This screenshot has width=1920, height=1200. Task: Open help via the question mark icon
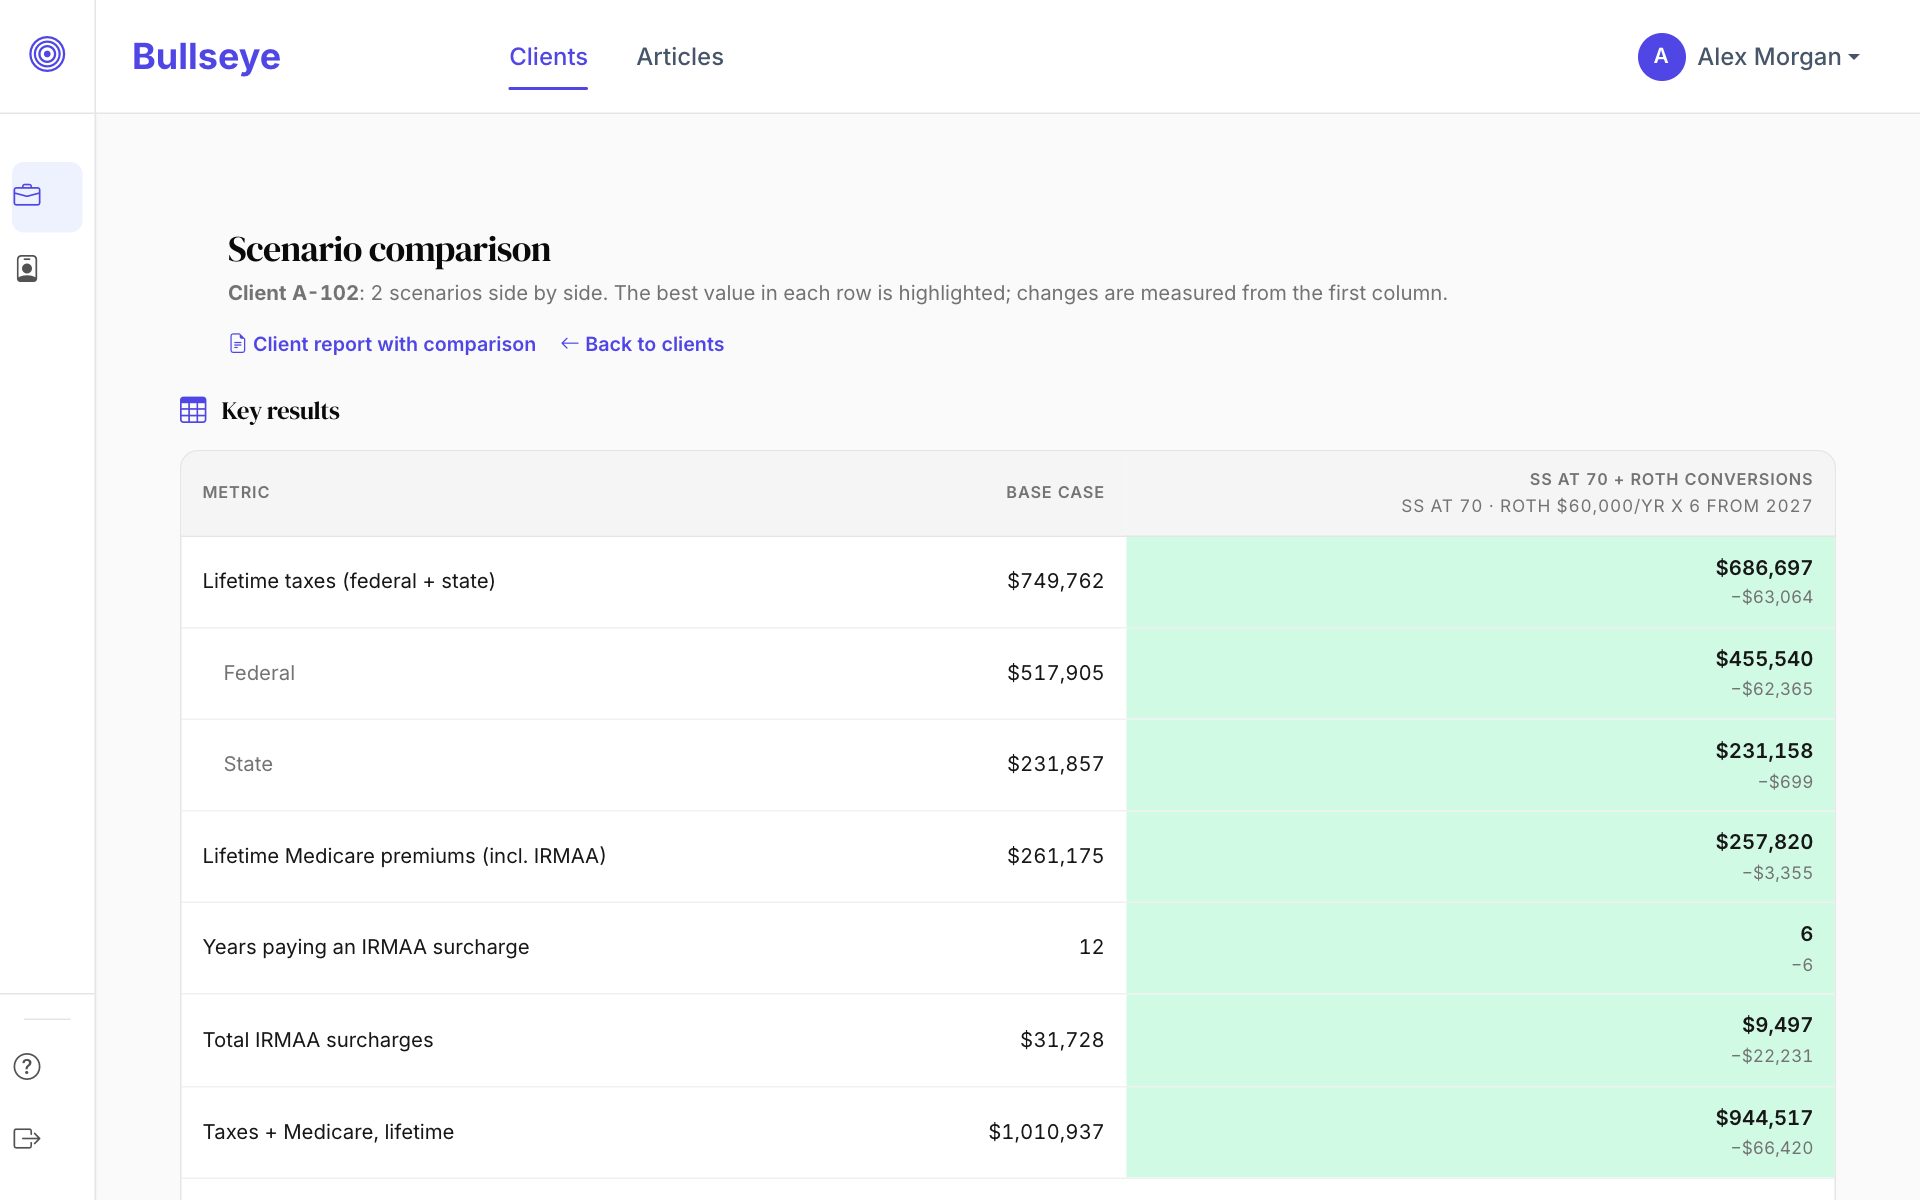point(27,1067)
